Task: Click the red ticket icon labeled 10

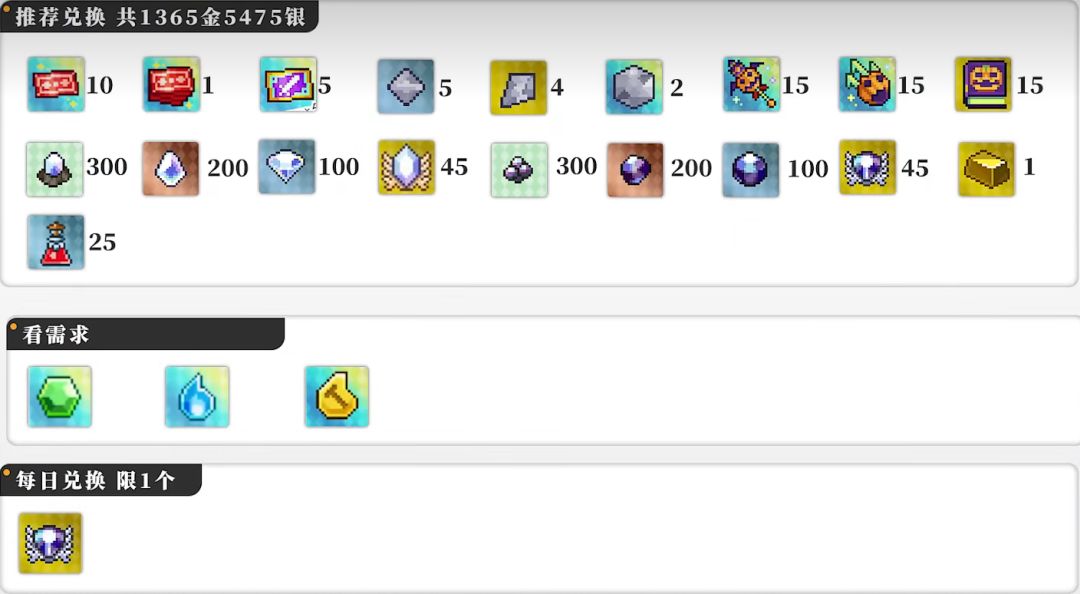Action: (x=56, y=85)
